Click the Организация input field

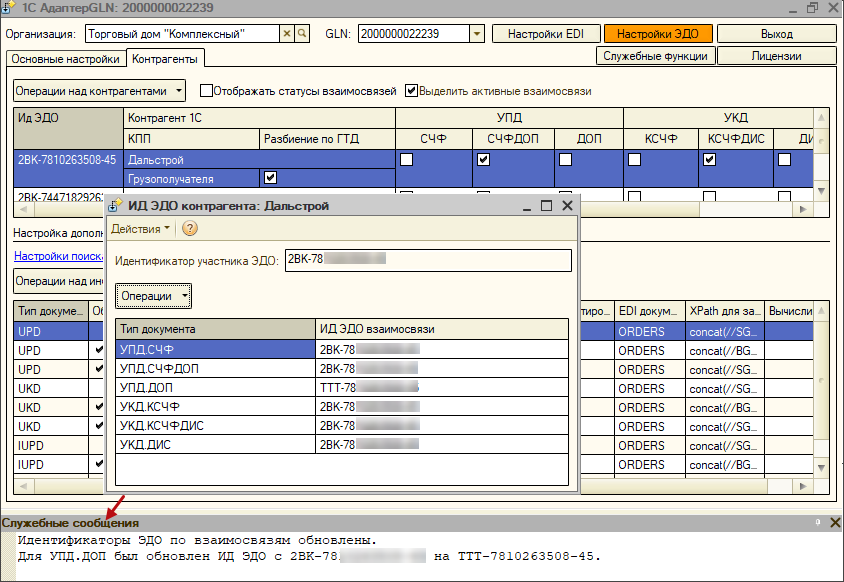tap(182, 34)
